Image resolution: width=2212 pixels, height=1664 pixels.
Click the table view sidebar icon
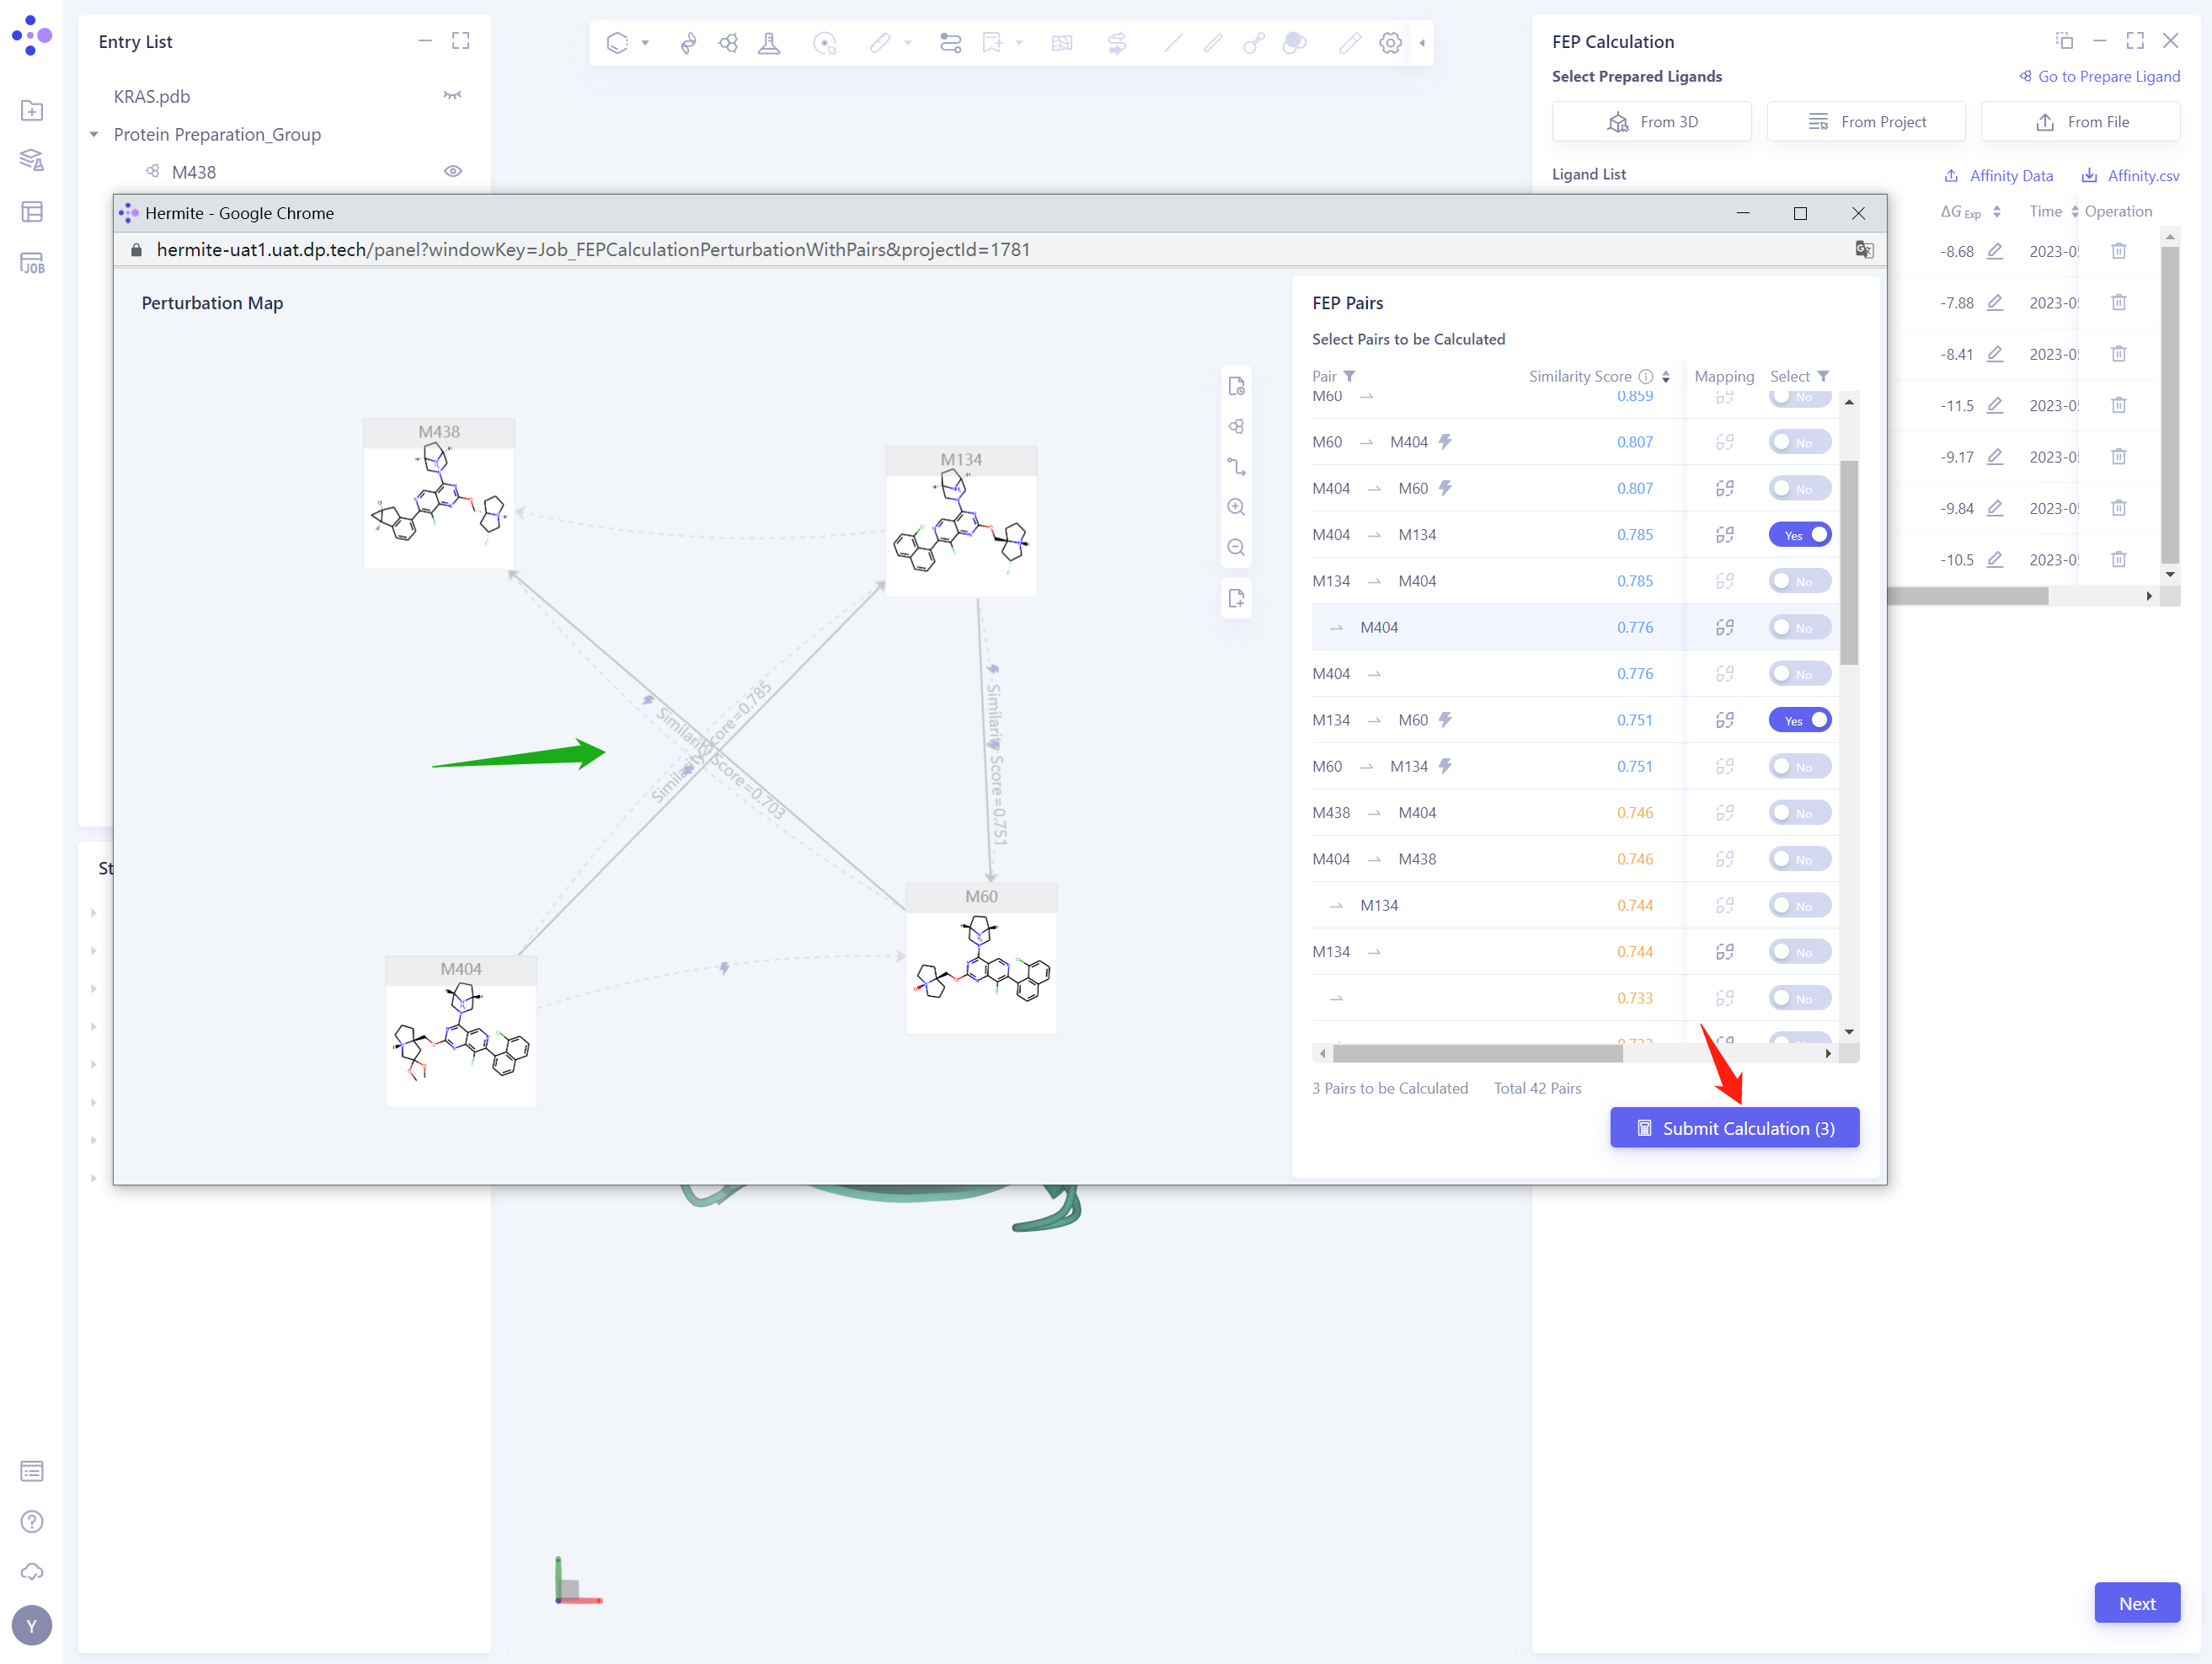[32, 212]
